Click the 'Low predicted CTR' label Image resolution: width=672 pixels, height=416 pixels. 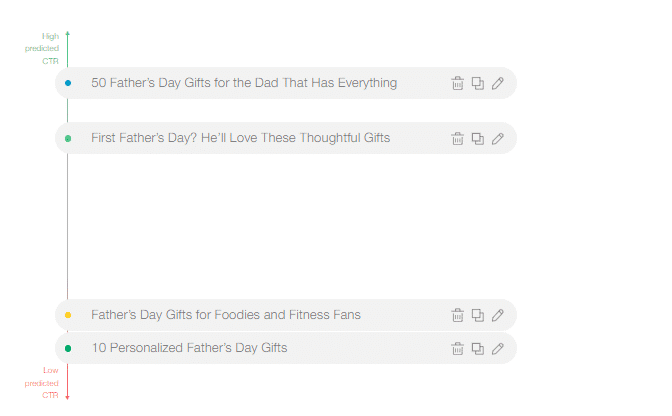42,383
